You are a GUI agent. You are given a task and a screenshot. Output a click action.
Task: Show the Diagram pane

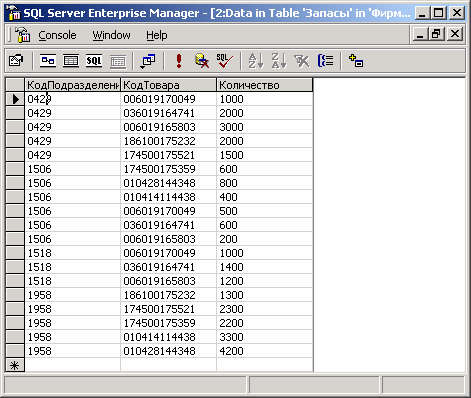click(x=48, y=61)
